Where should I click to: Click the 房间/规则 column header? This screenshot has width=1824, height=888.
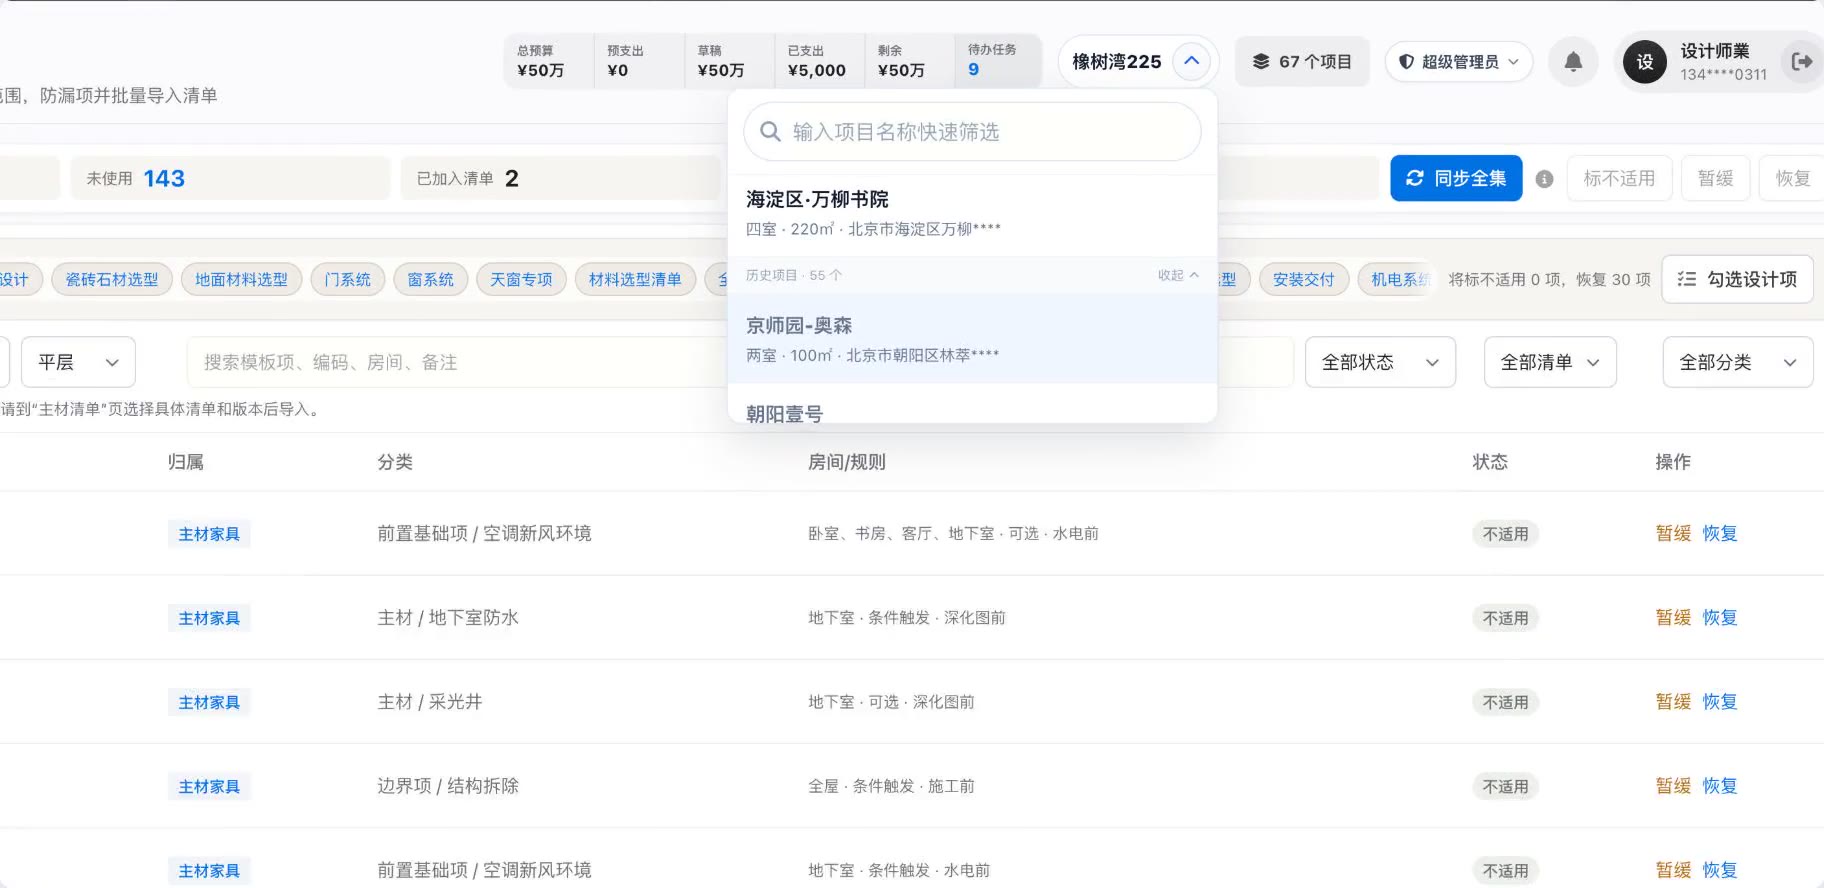pos(847,462)
